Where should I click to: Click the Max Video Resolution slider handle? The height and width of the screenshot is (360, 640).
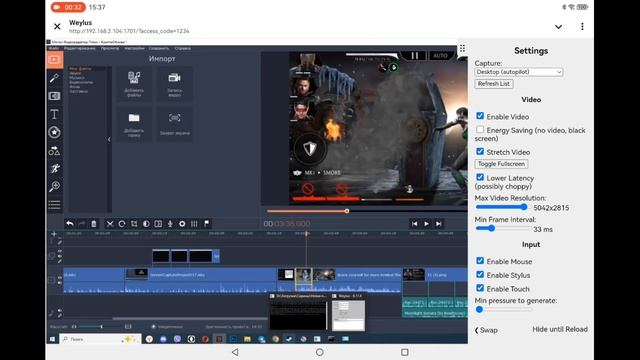tap(524, 207)
